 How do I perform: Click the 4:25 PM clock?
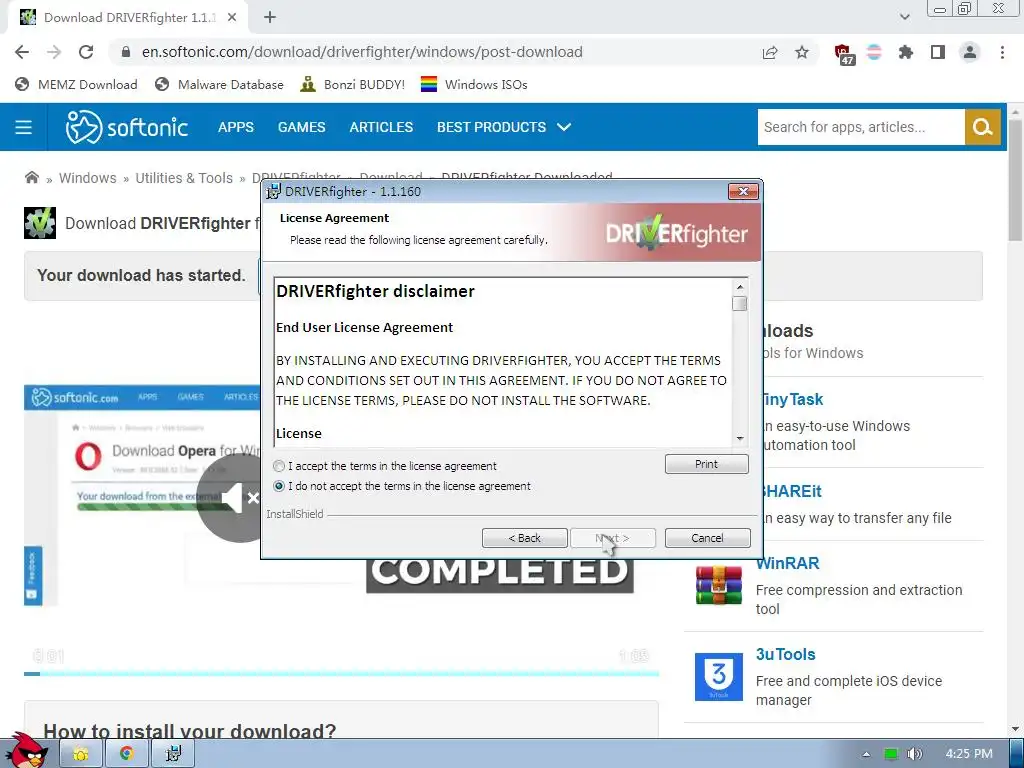coord(968,754)
